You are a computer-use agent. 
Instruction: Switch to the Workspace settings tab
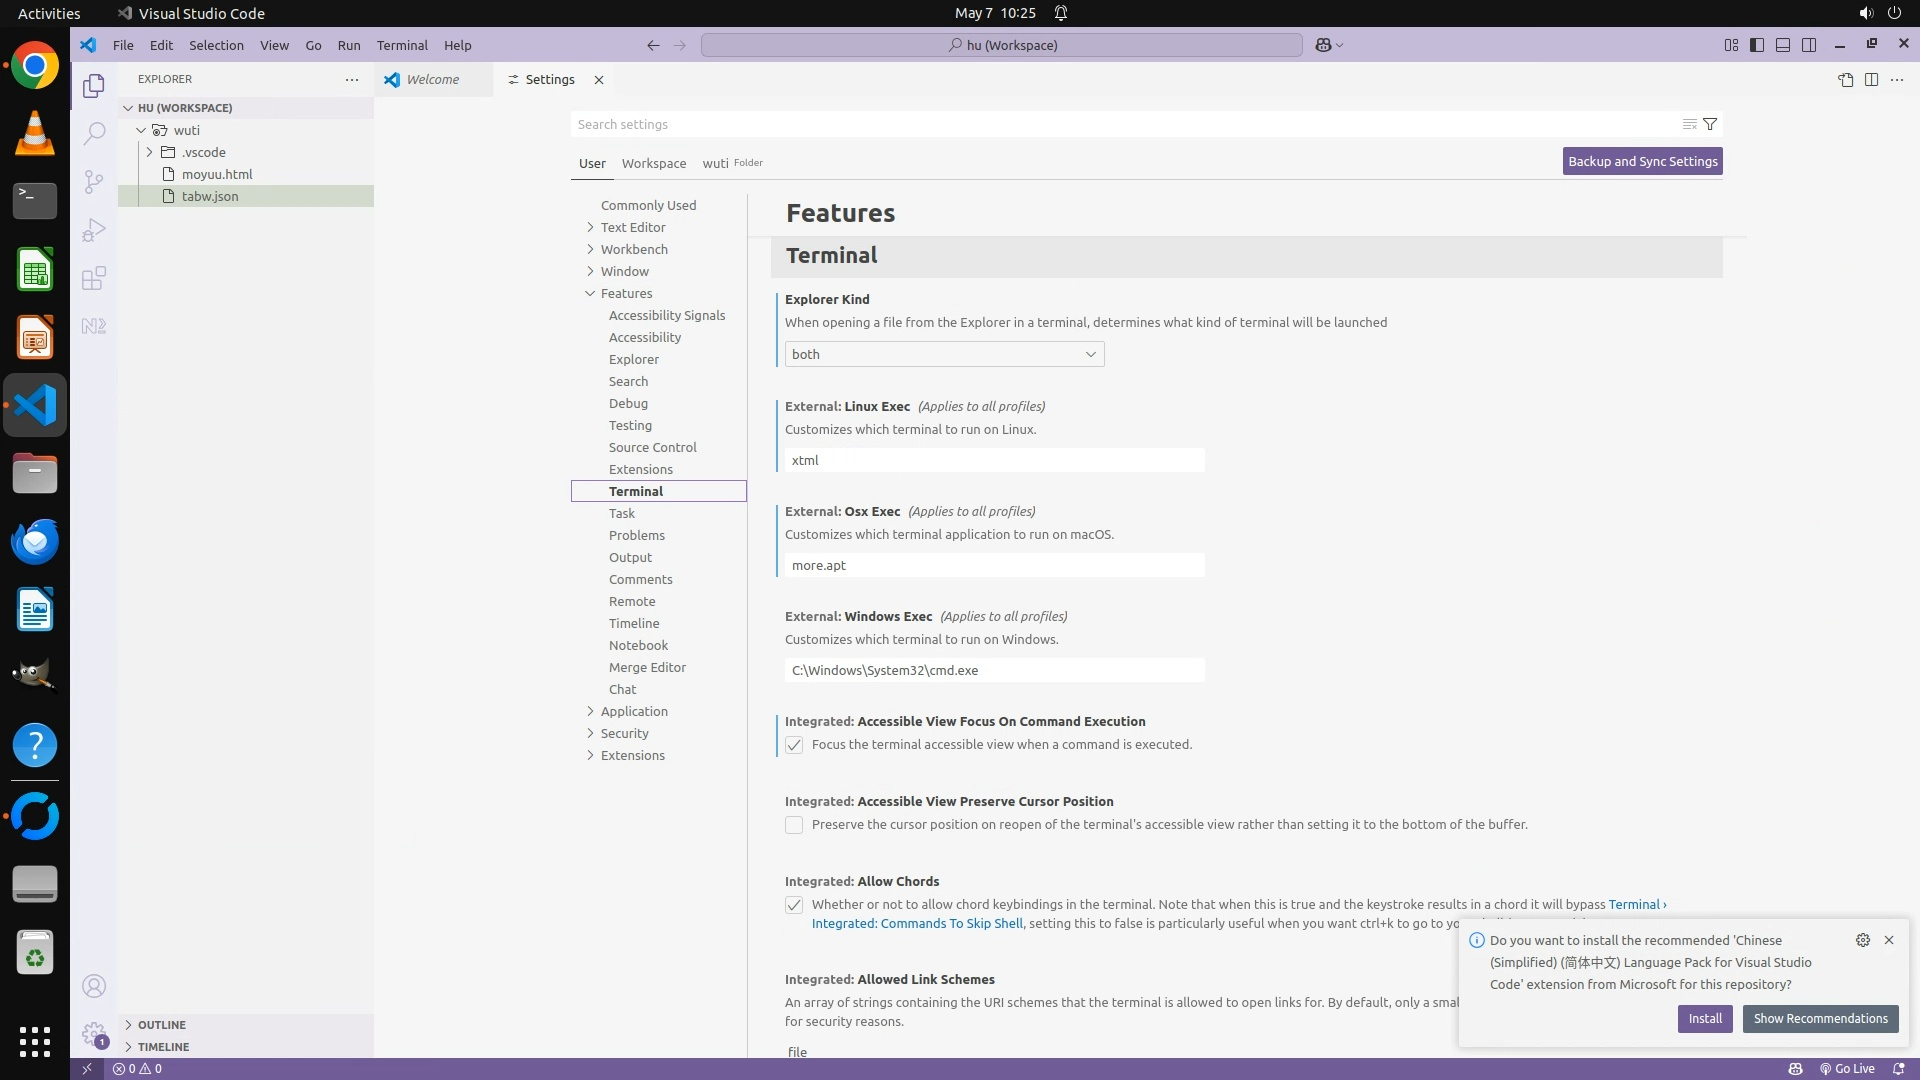pyautogui.click(x=653, y=163)
